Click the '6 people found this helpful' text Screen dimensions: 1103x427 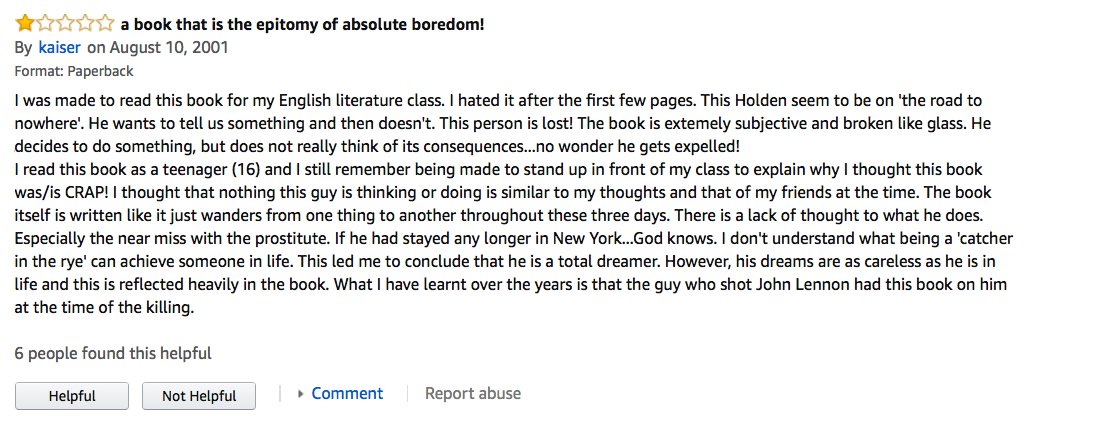(x=113, y=353)
